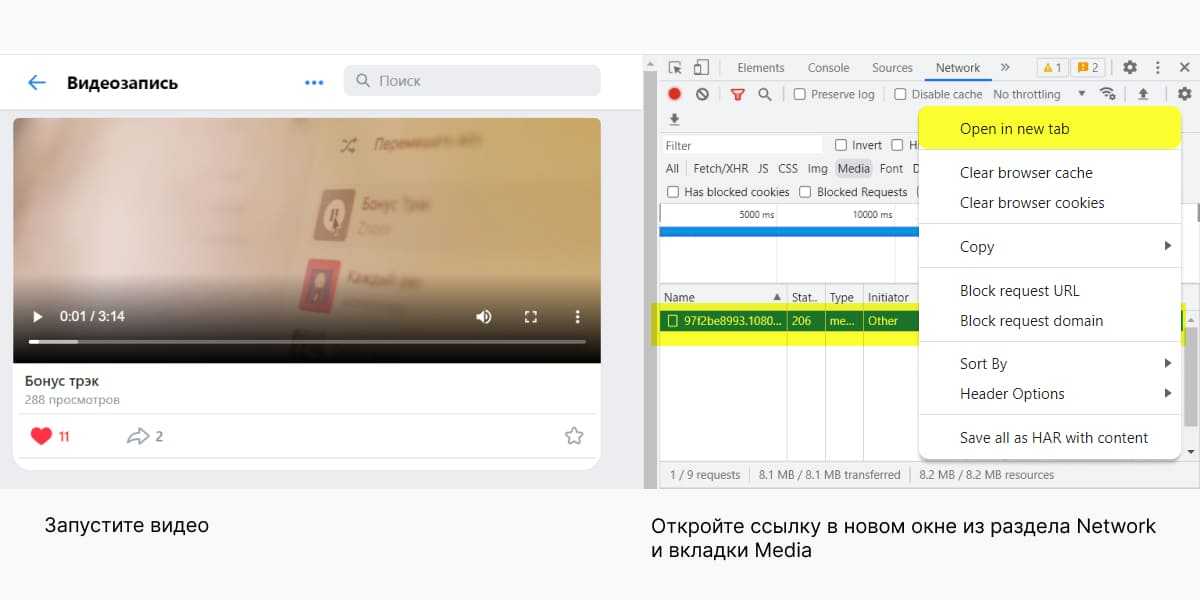
Task: Click the red record network log button
Action: pyautogui.click(x=675, y=94)
